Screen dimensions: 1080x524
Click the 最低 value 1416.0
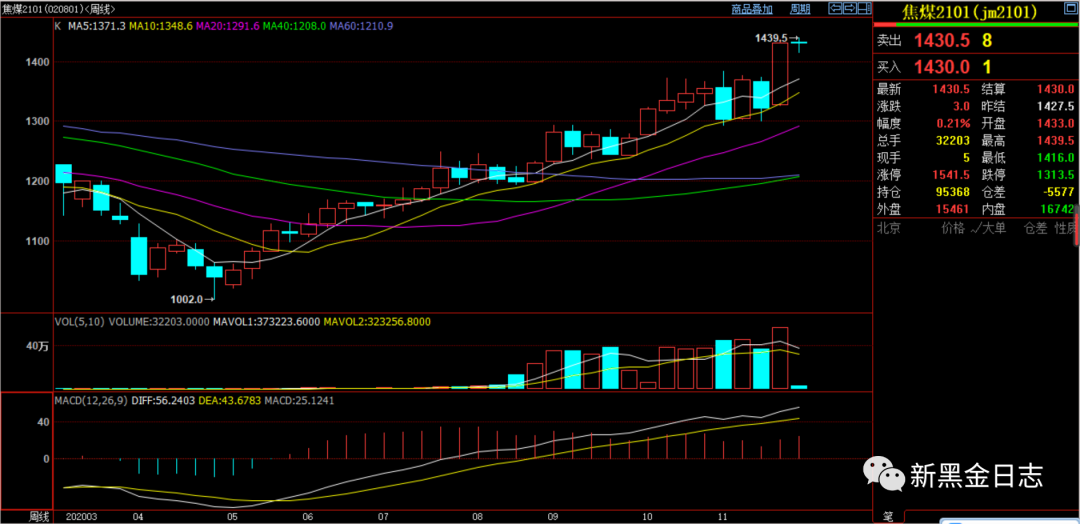click(1055, 158)
